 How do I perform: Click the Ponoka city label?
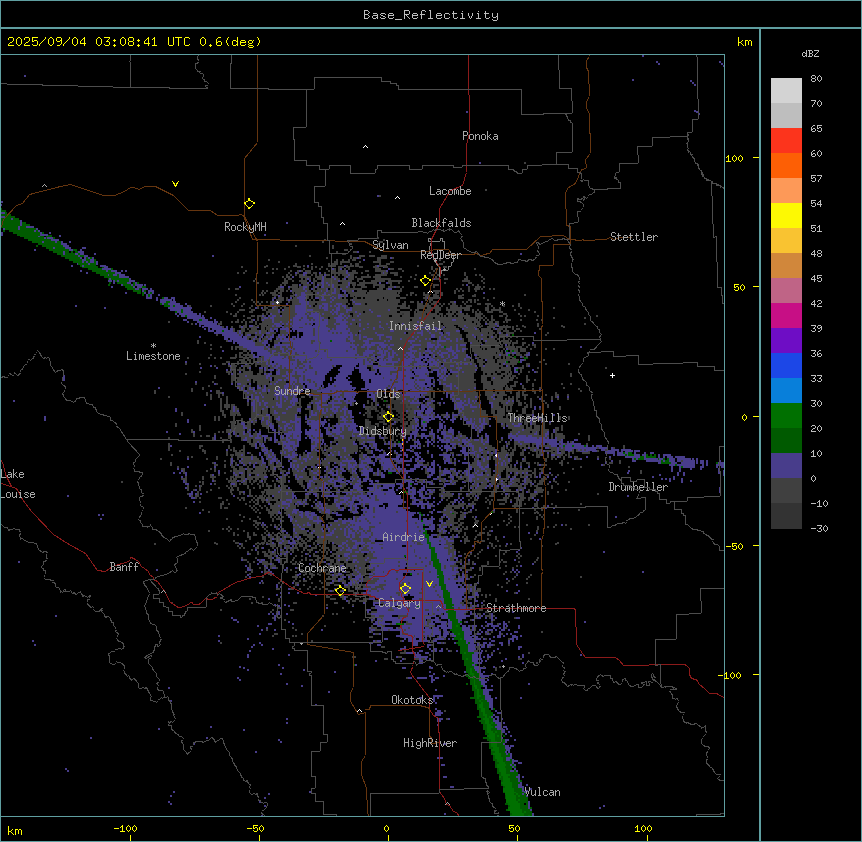480,136
